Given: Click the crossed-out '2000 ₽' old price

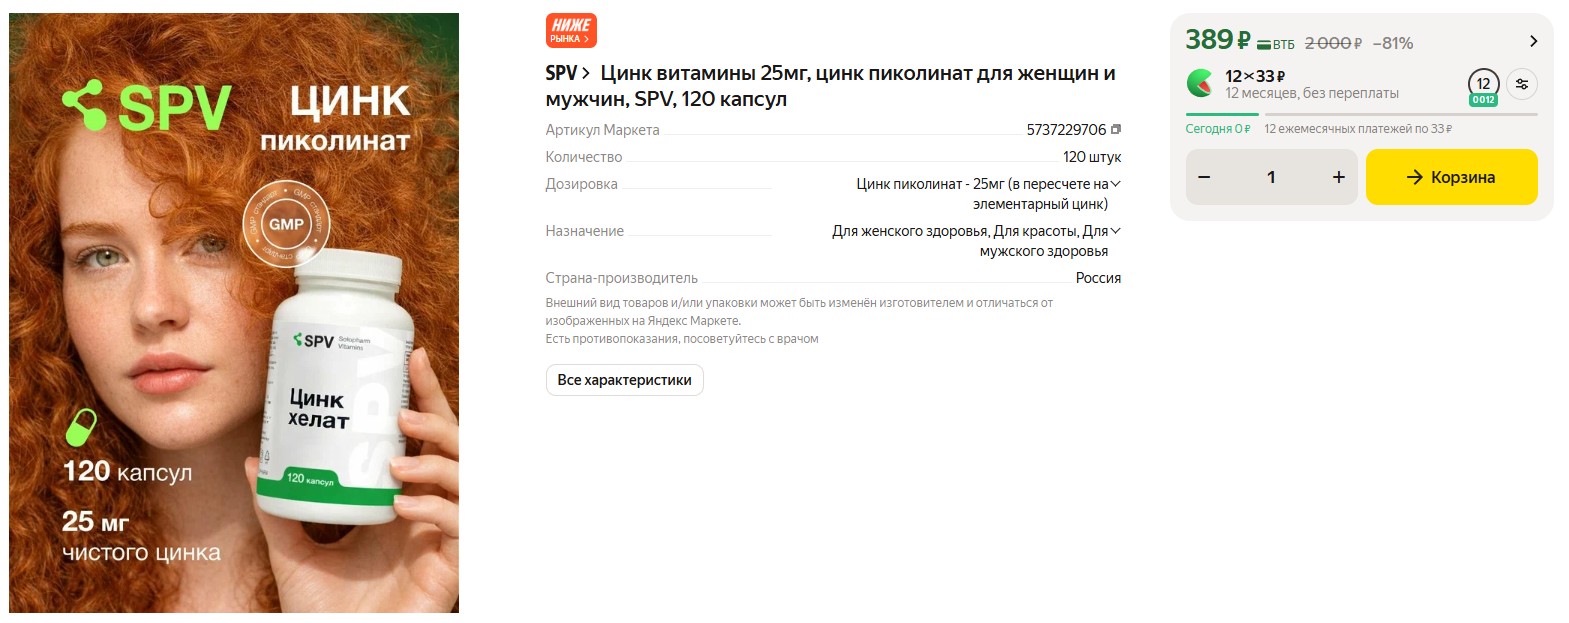Looking at the screenshot, I should tap(1333, 43).
